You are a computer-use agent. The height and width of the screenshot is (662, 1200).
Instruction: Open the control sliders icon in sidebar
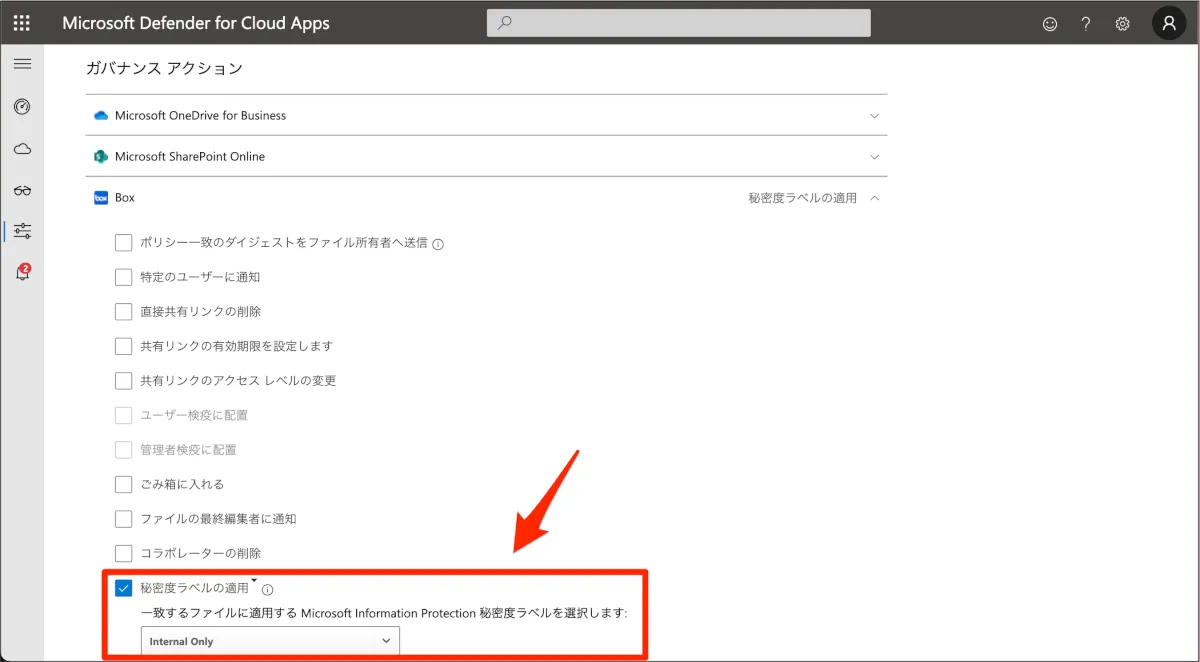pyautogui.click(x=22, y=231)
